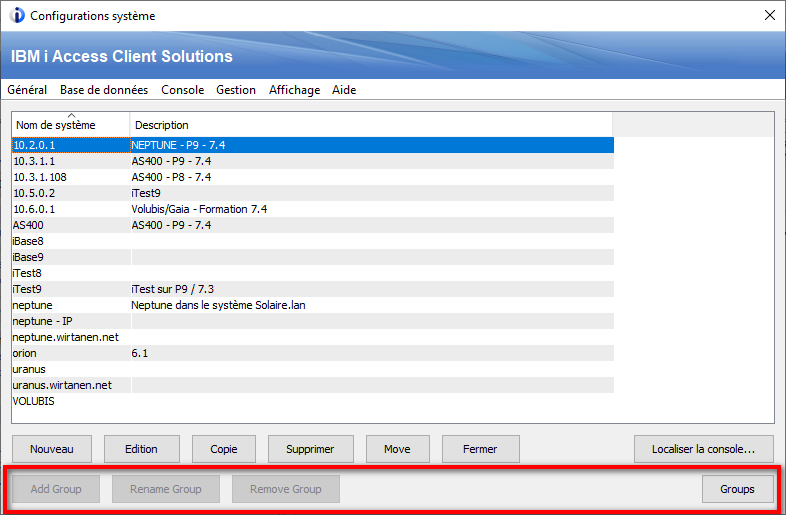Close the Configurations système window
Screen dimensions: 786x515
(x=770, y=16)
